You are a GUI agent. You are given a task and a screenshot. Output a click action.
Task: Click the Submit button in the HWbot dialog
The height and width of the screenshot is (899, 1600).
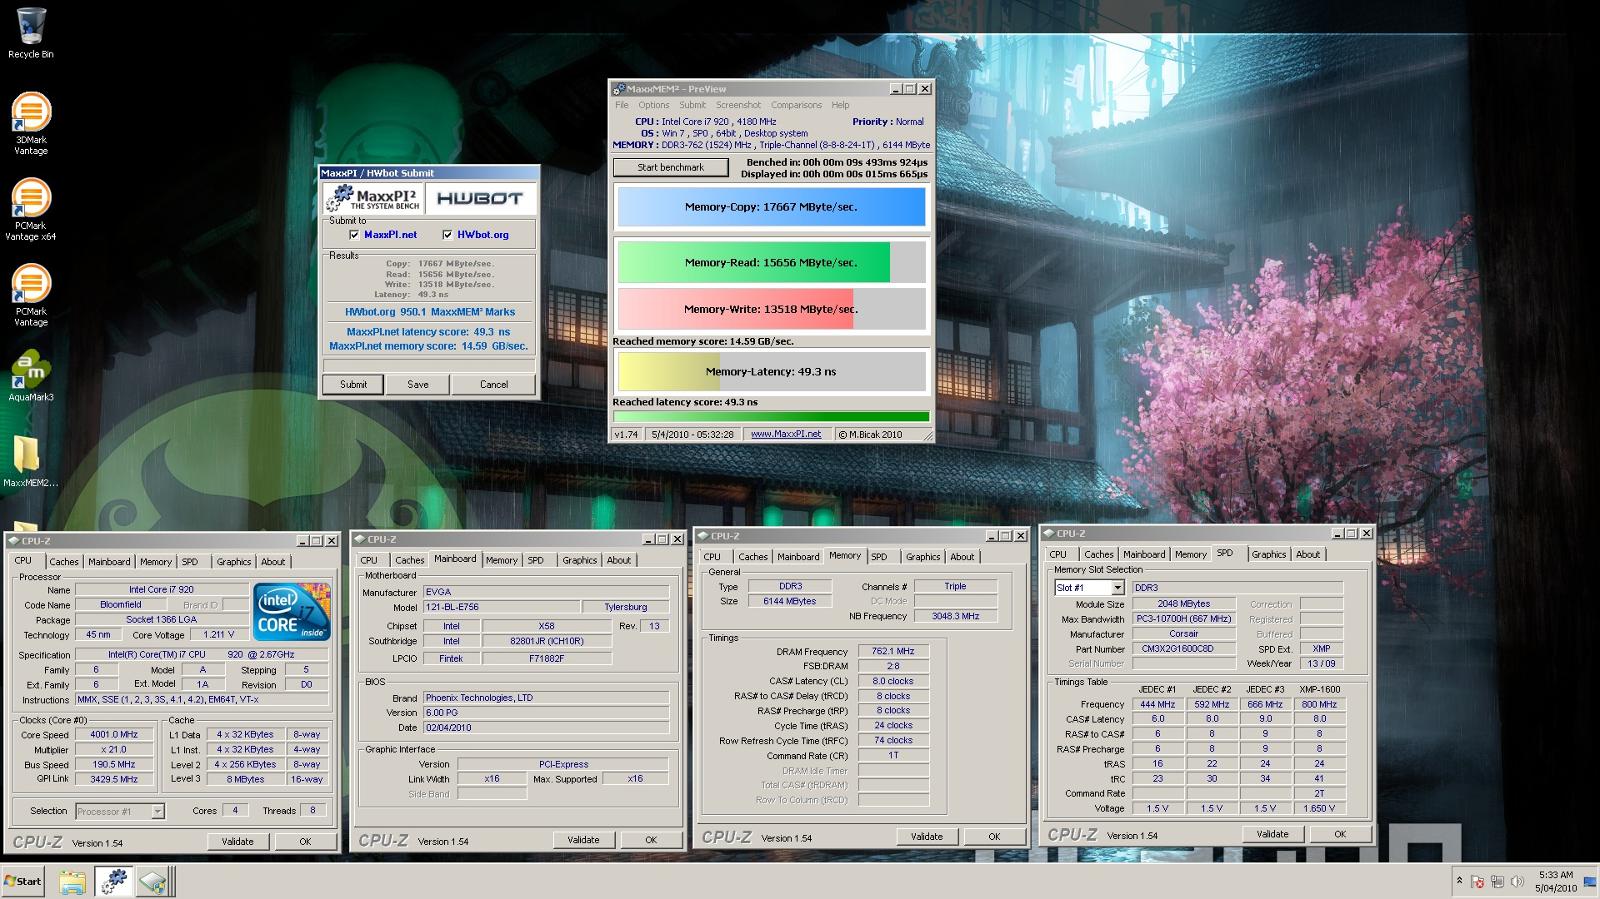(353, 384)
